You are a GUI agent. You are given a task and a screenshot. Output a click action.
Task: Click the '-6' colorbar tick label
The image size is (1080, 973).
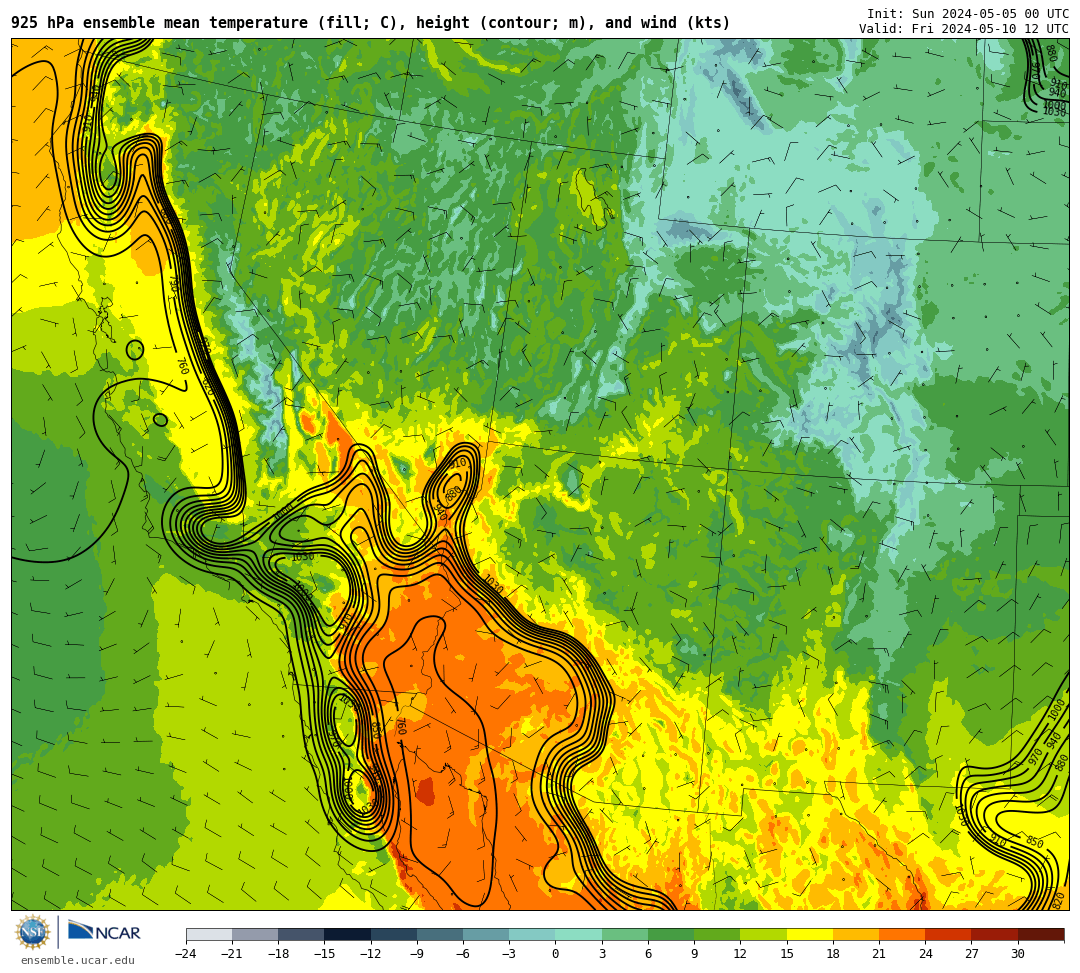click(463, 954)
